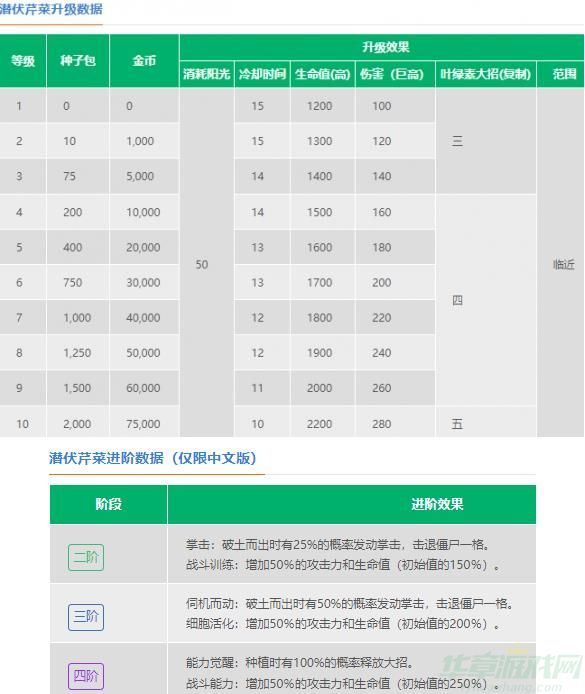Select the 种子包 column header

point(78,61)
